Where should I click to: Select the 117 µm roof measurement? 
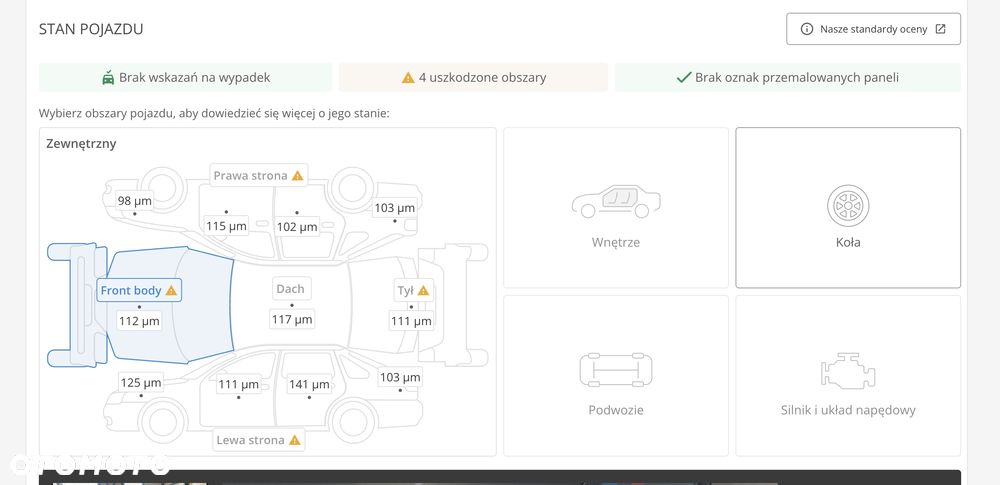tap(291, 319)
